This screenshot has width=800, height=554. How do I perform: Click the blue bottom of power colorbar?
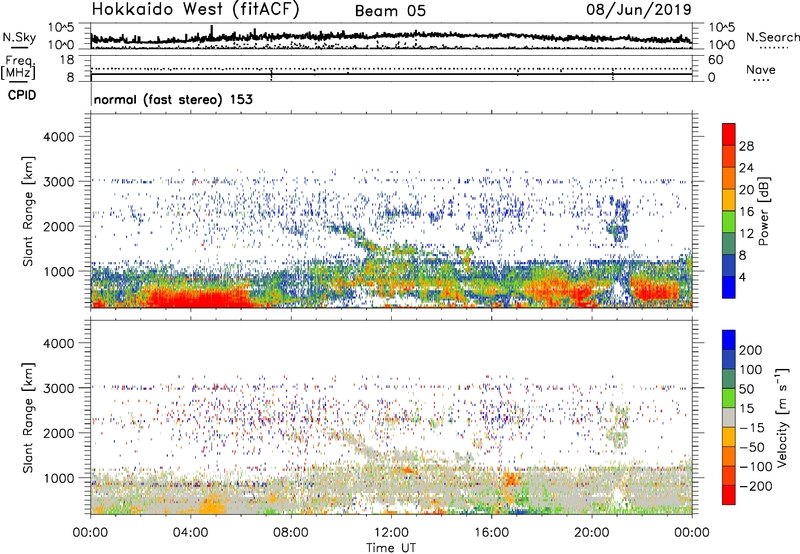(x=729, y=287)
